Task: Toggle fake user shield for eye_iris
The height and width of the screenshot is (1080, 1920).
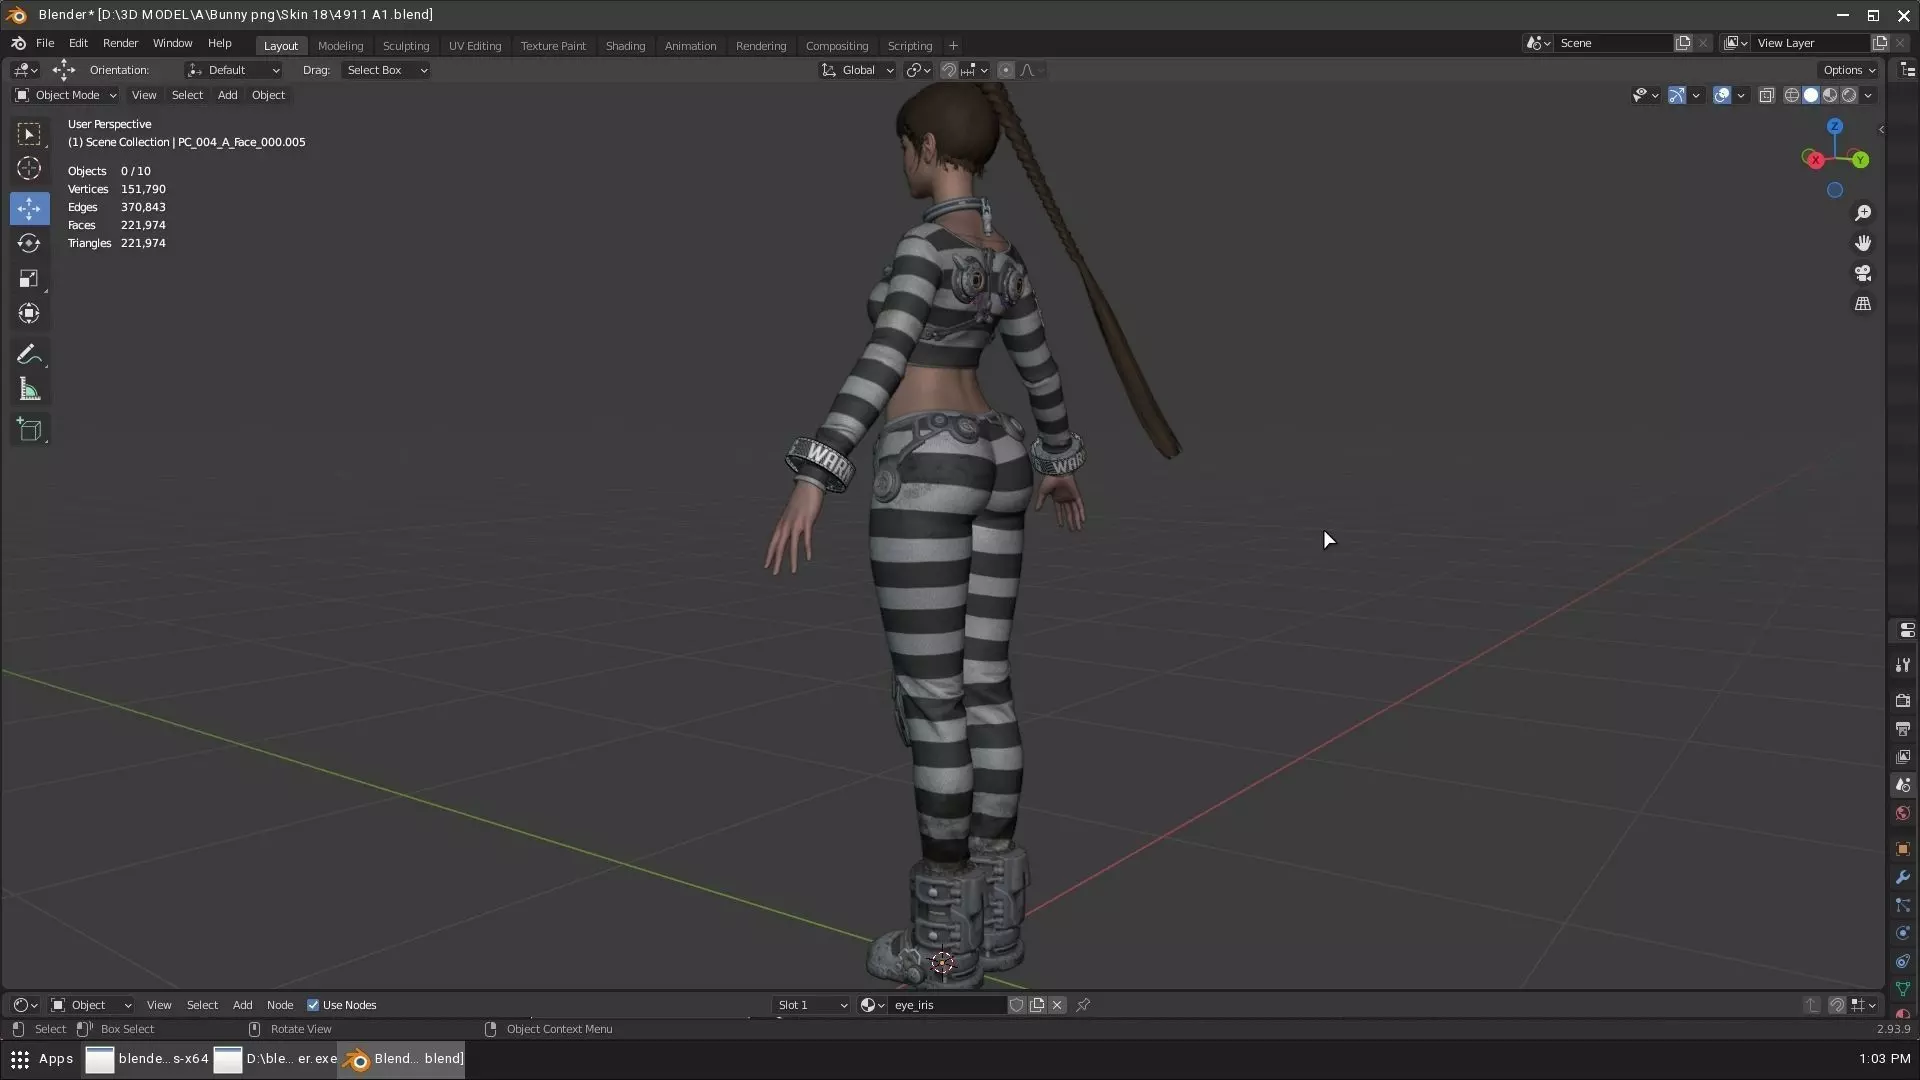Action: [x=1016, y=1005]
